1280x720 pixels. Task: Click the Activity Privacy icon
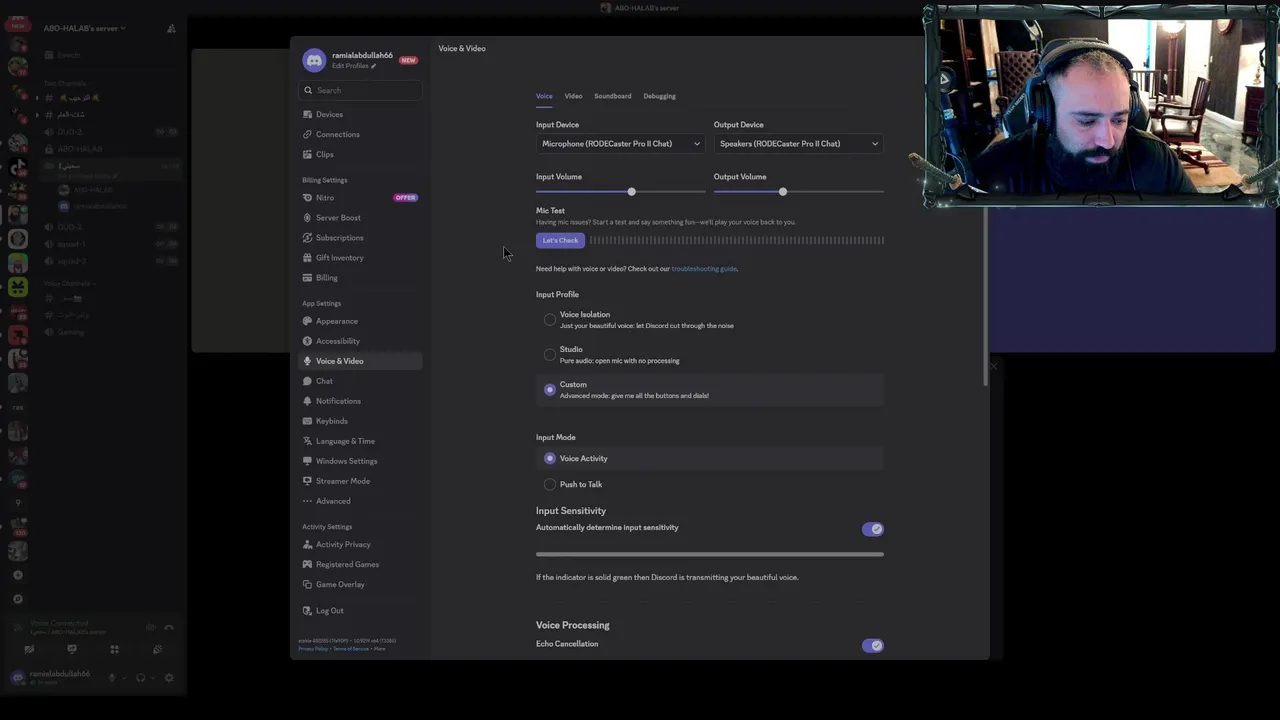(308, 545)
